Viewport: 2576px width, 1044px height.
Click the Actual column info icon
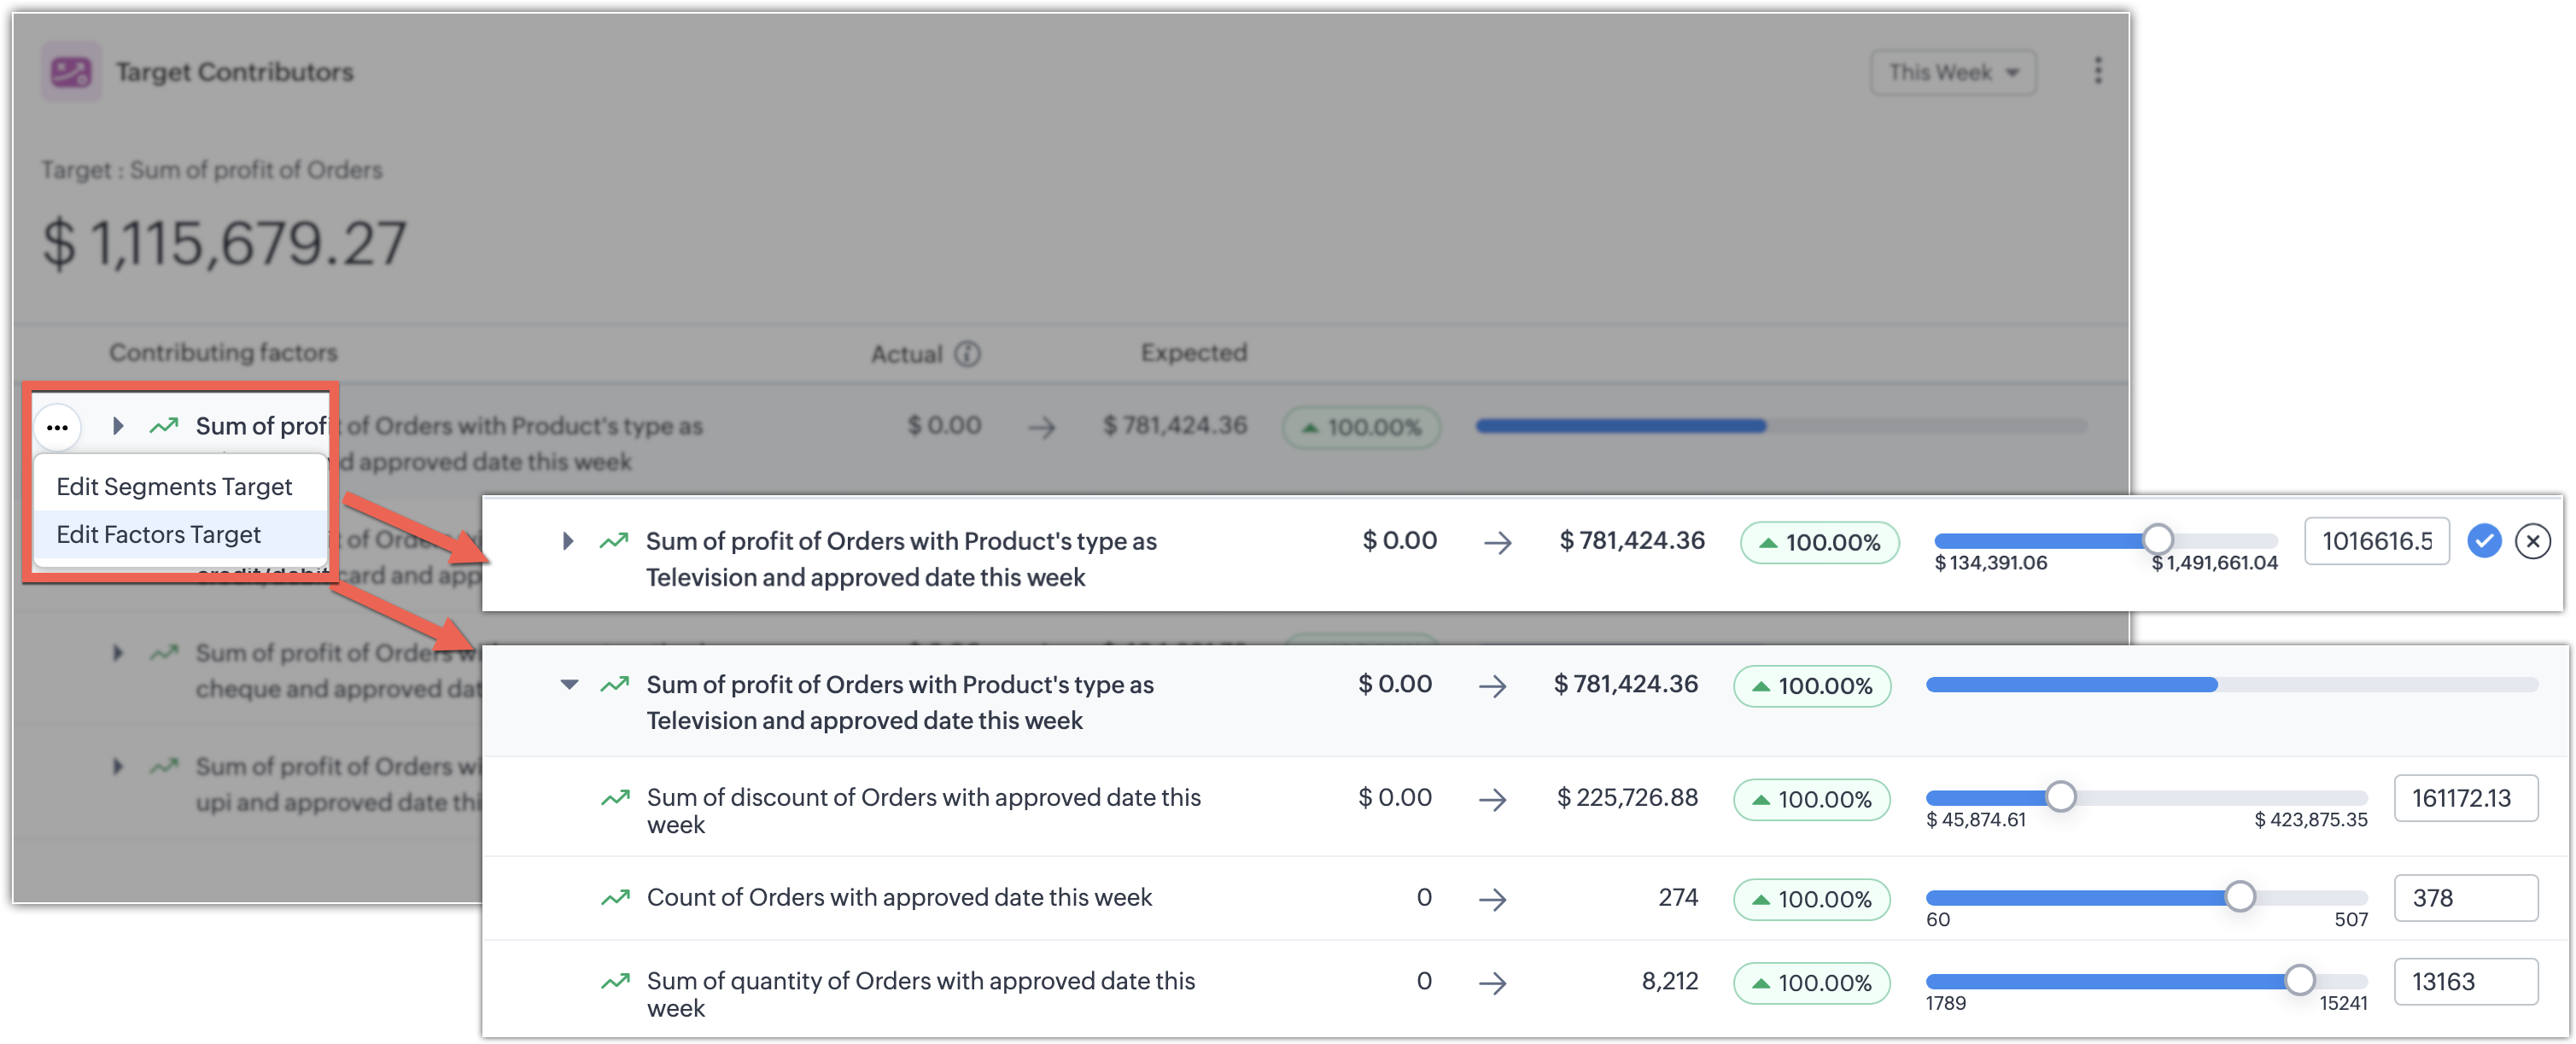click(x=967, y=354)
